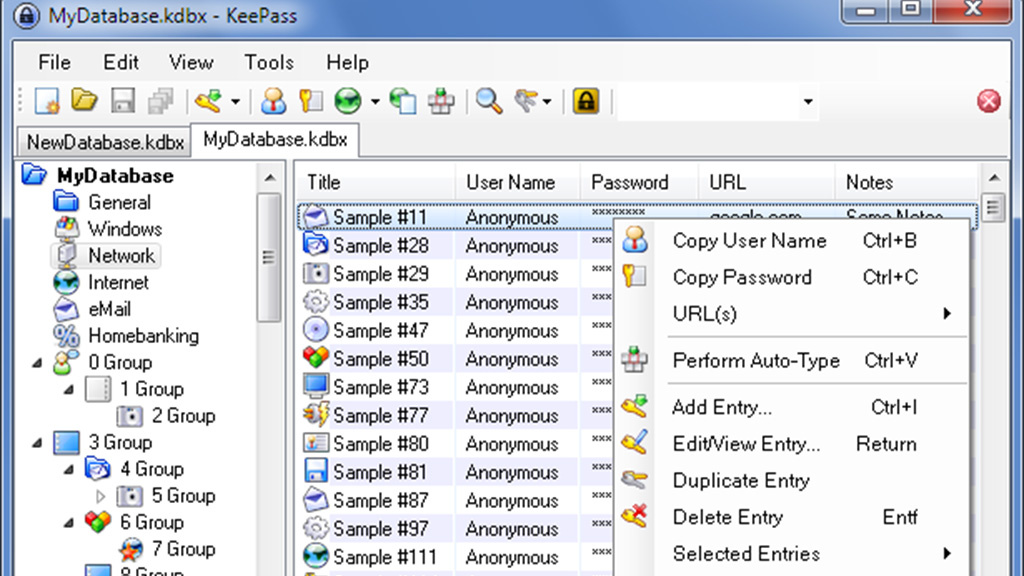Viewport: 1024px width, 576px height.
Task: Choose Delete Entry in context menu
Action: pyautogui.click(x=792, y=517)
